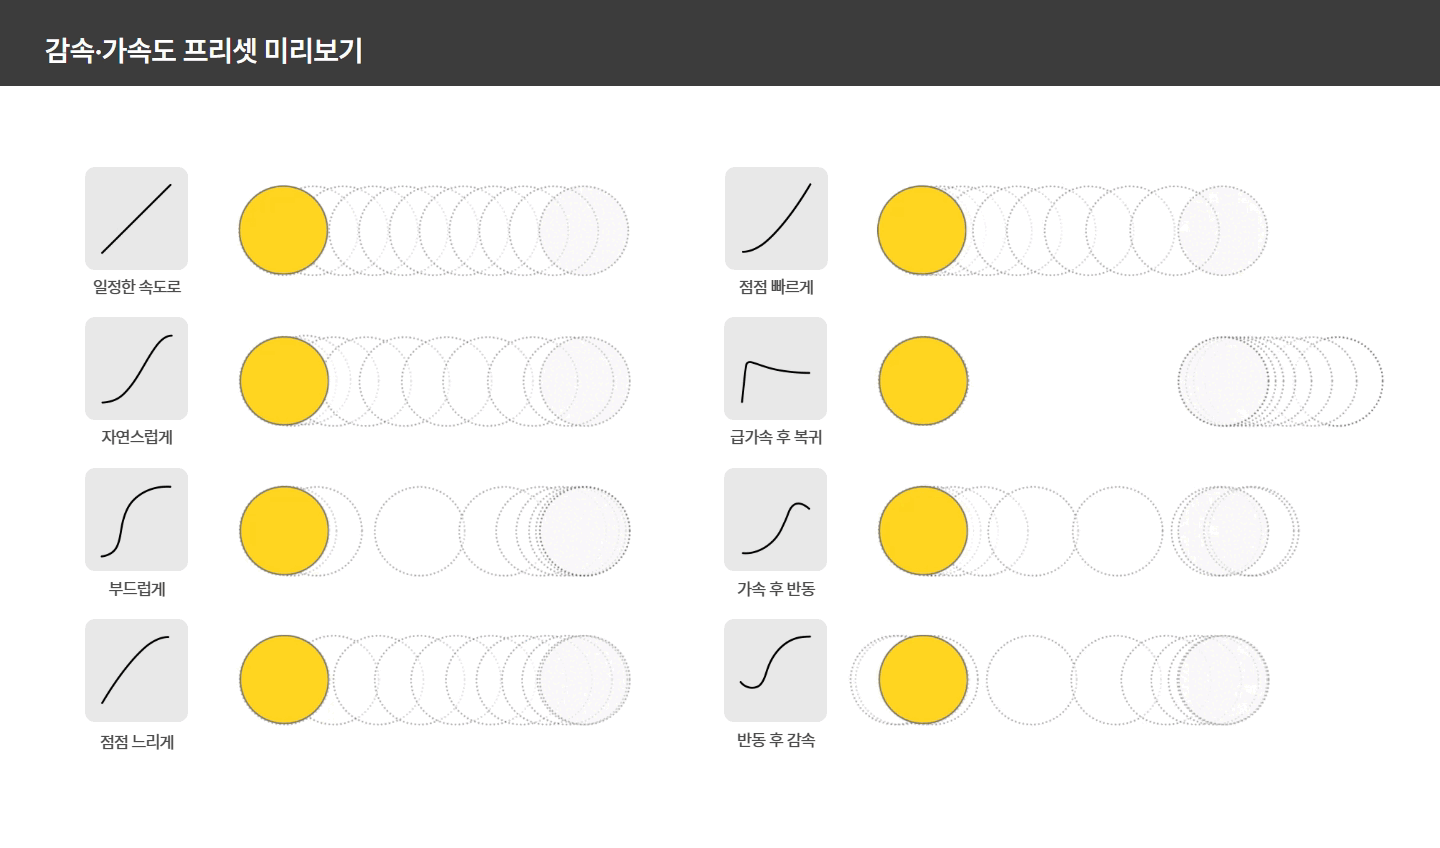The height and width of the screenshot is (848, 1440).
Task: Click the 일정한 속도로 label
Action: coord(136,287)
